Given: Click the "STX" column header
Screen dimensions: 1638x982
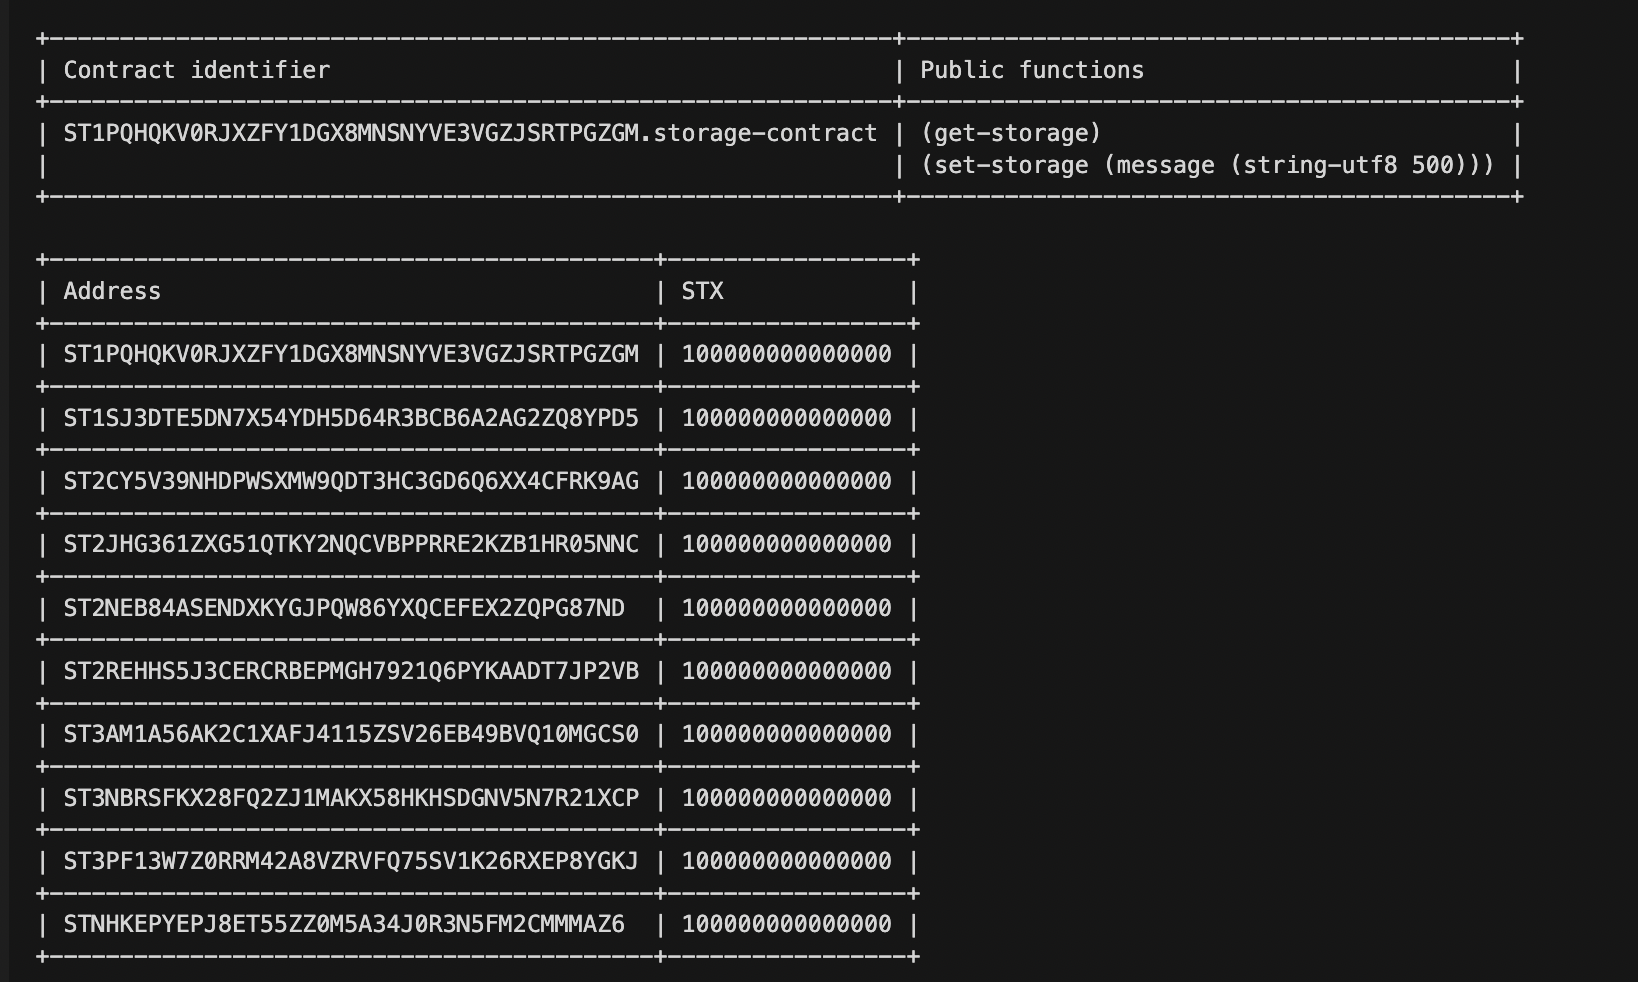Looking at the screenshot, I should point(702,291).
